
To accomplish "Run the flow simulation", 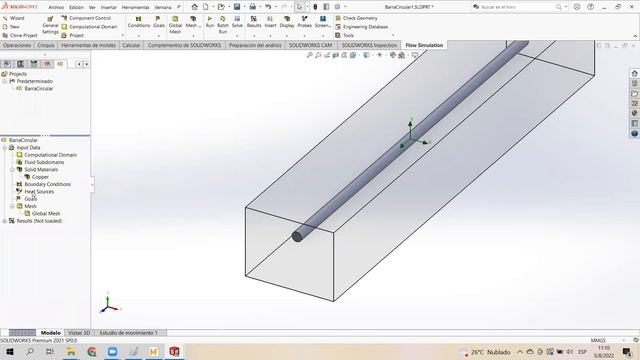I will [210, 22].
